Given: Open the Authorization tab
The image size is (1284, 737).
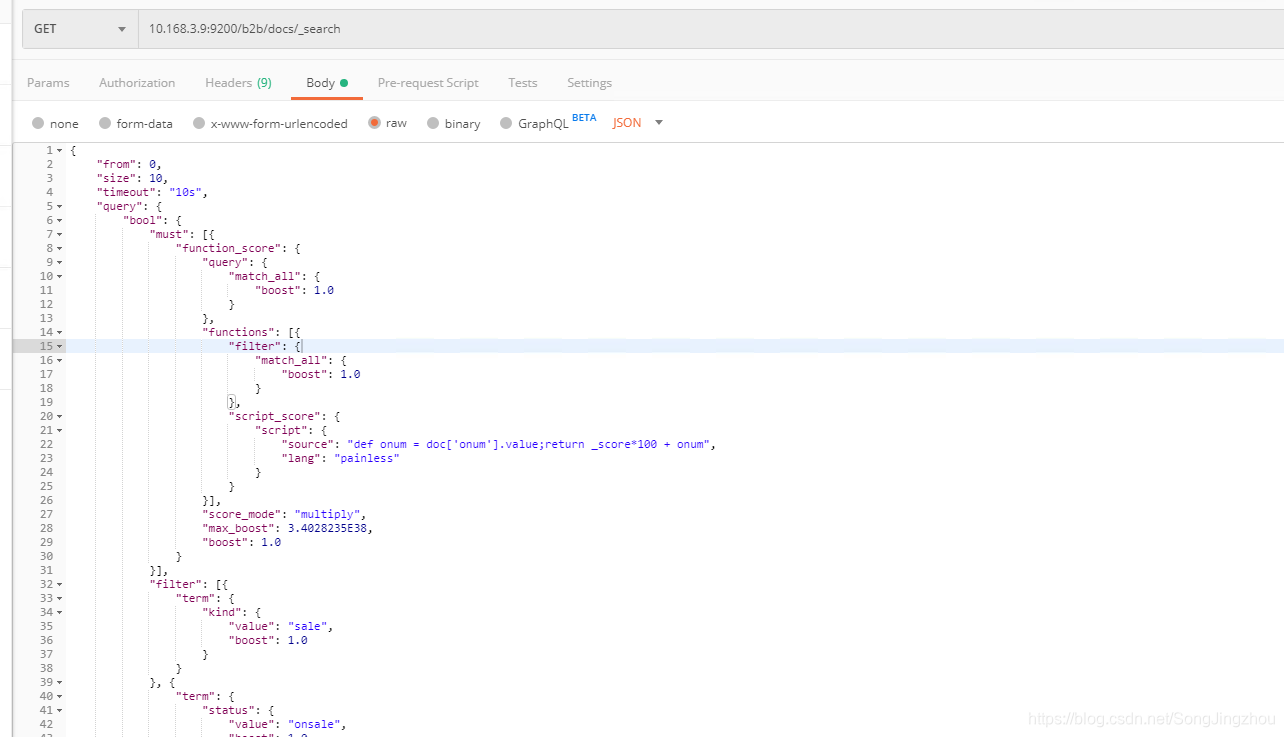Looking at the screenshot, I should (137, 82).
